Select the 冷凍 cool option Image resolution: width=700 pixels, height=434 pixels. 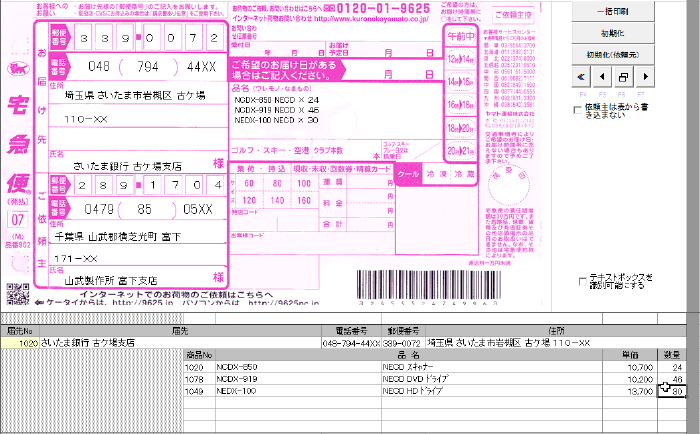click(x=436, y=174)
